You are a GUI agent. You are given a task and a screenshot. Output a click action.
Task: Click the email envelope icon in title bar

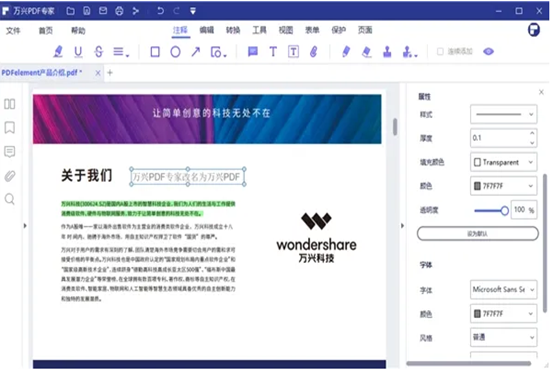tap(103, 11)
